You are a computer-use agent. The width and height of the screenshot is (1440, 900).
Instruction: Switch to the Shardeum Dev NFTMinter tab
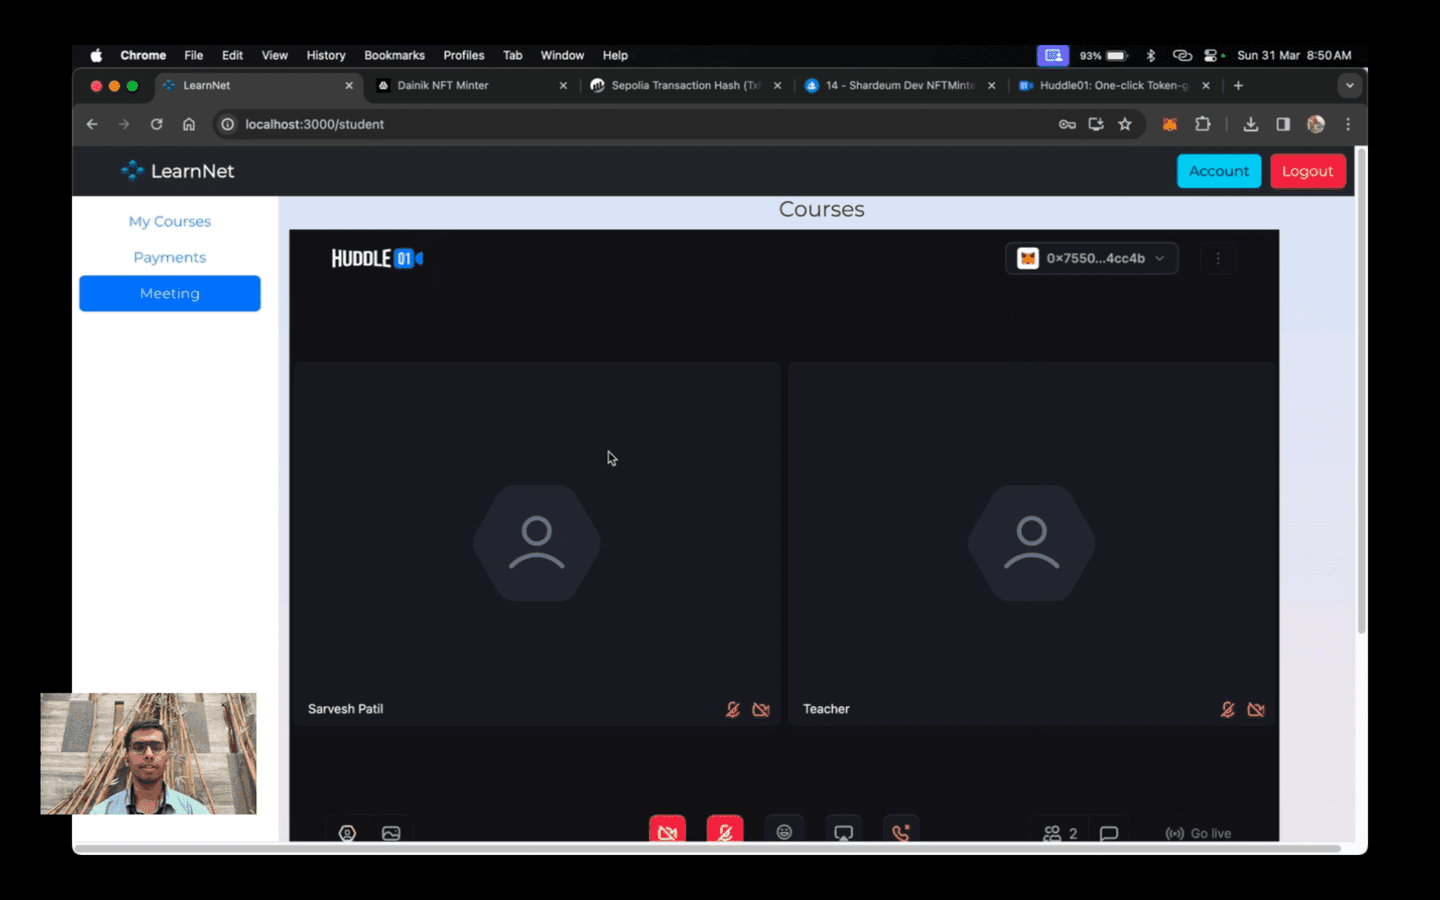897,85
